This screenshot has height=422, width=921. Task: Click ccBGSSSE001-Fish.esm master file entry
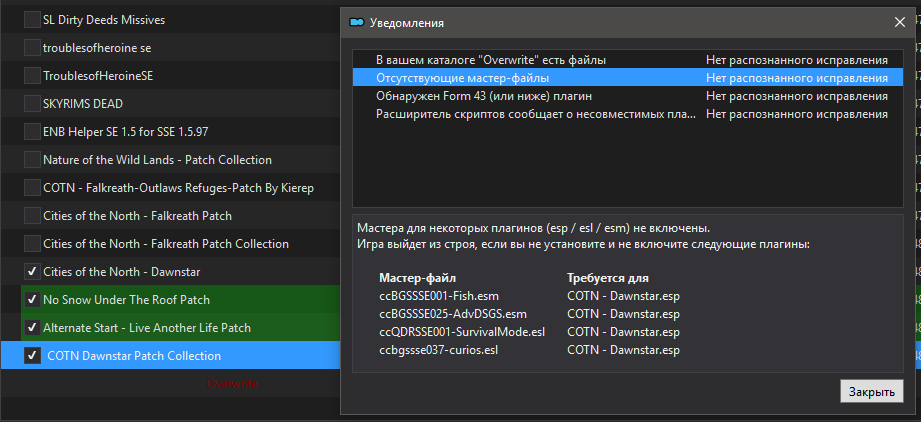pos(438,296)
